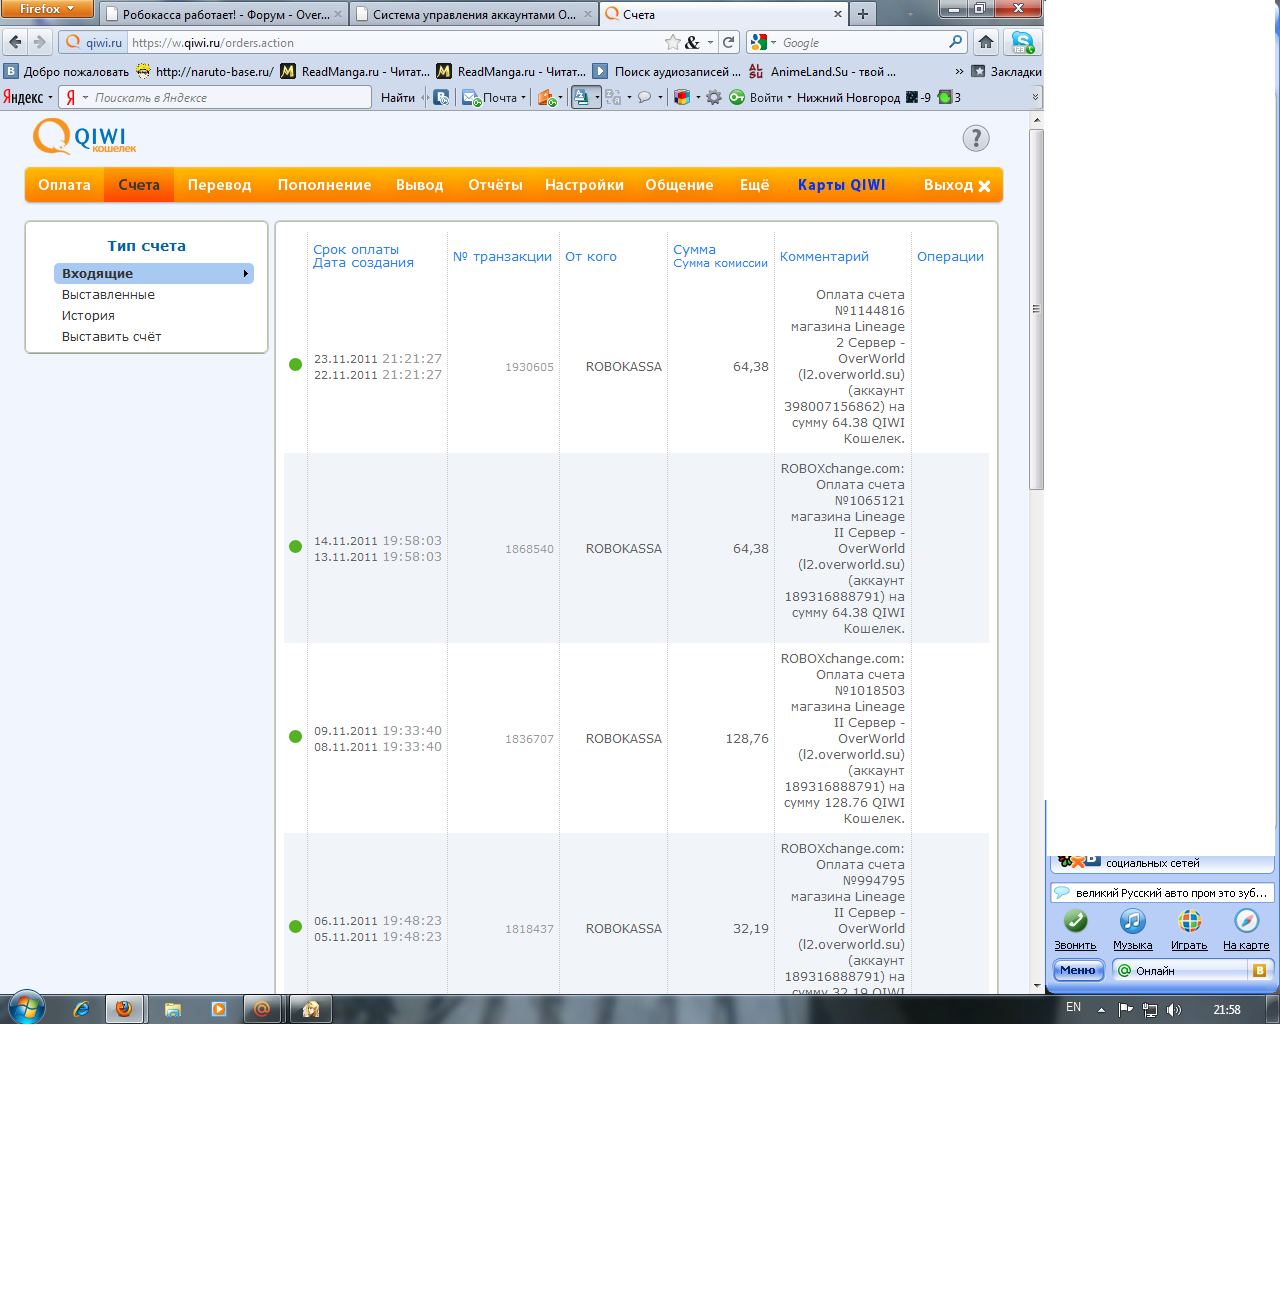The image size is (1280, 1300).
Task: Click the Найти button in Yandex bar
Action: tap(397, 97)
